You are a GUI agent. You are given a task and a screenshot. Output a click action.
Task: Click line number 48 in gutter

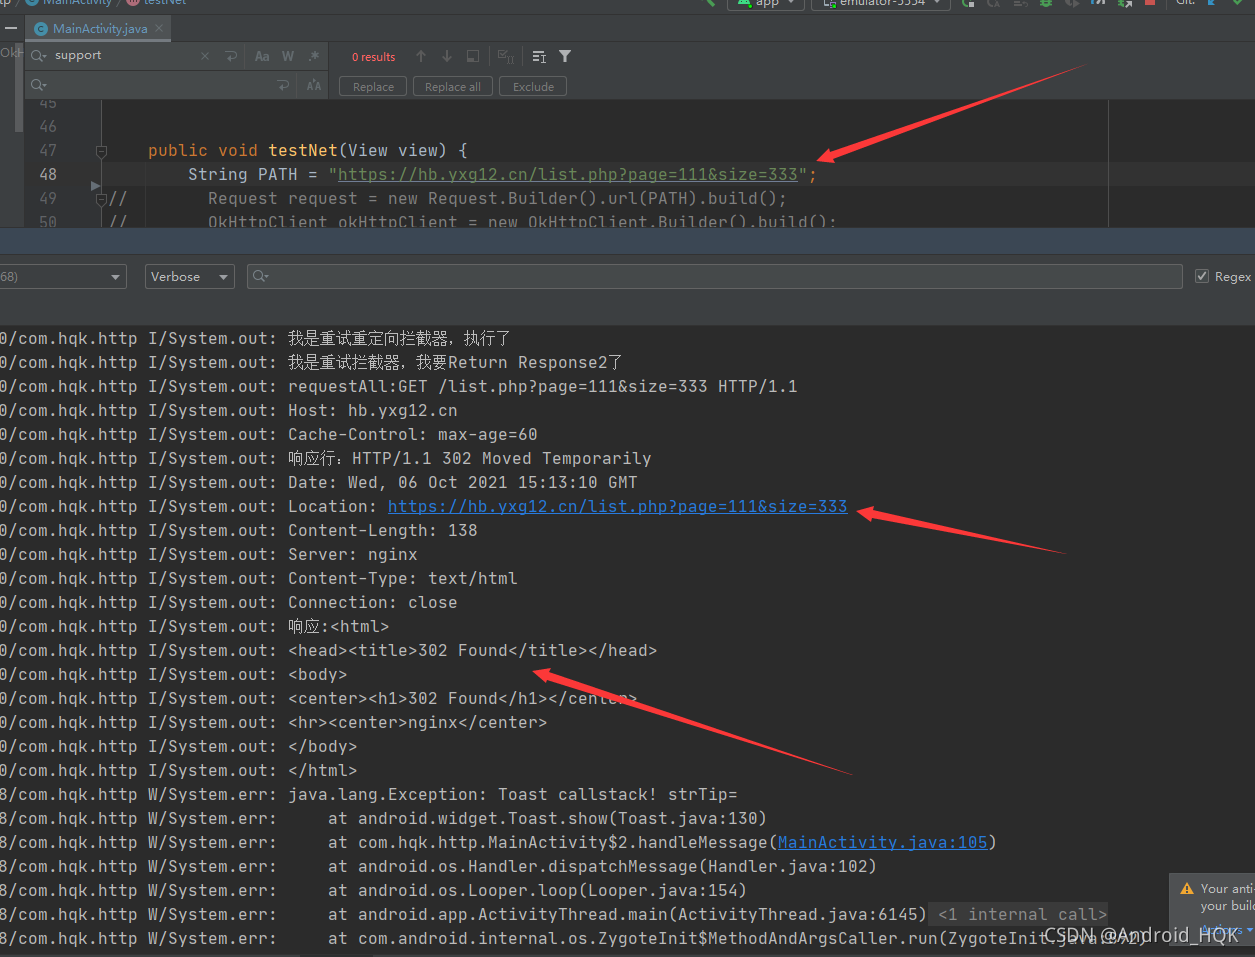click(x=48, y=175)
